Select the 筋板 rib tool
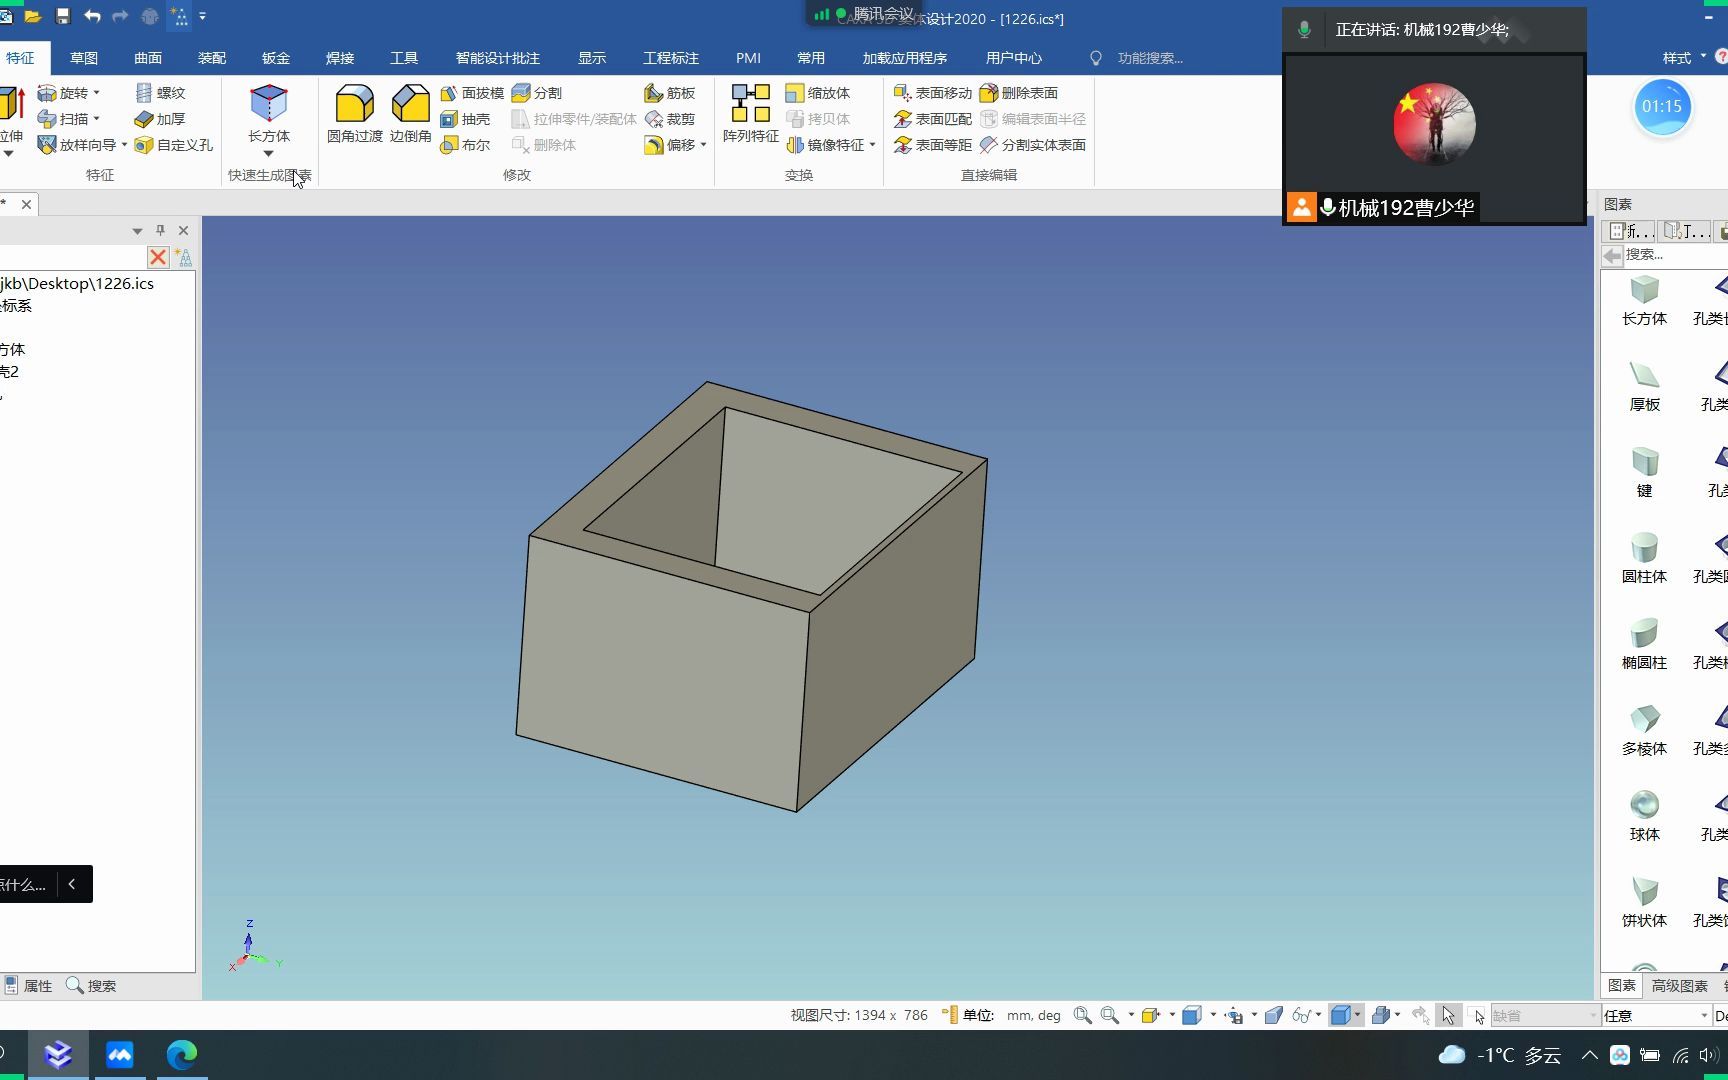This screenshot has width=1728, height=1080. tap(670, 93)
